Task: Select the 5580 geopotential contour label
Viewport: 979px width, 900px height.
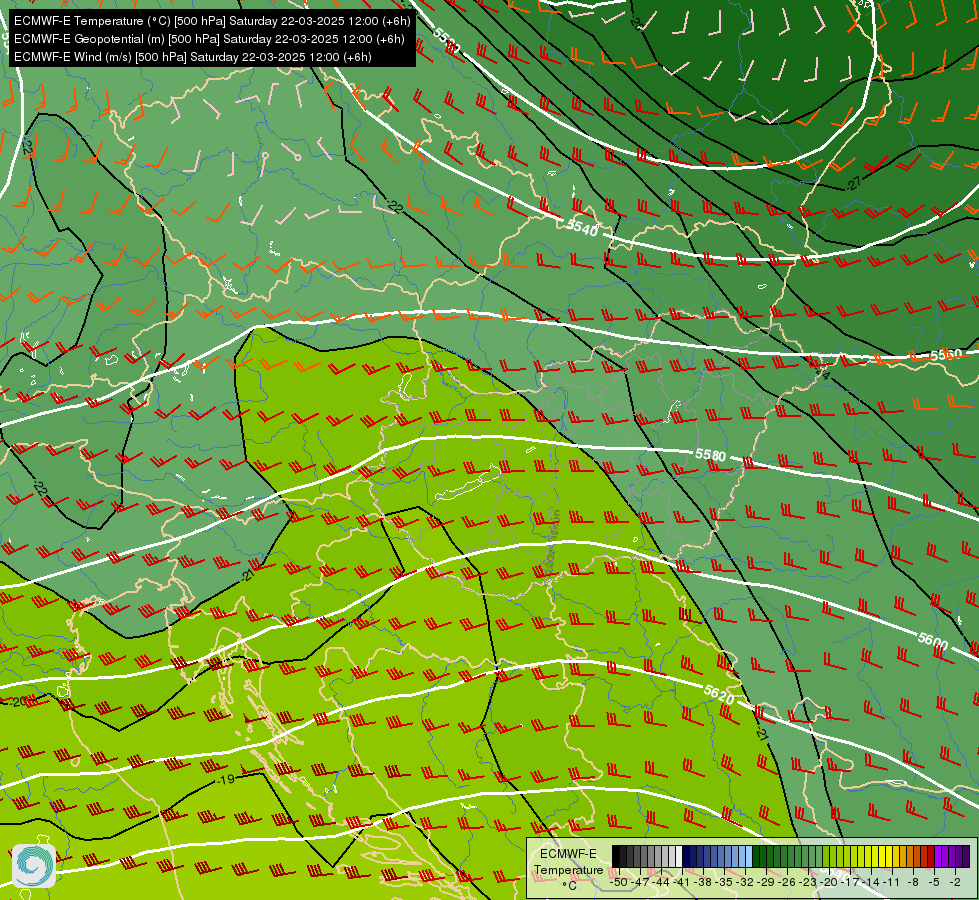Action: coord(711,455)
